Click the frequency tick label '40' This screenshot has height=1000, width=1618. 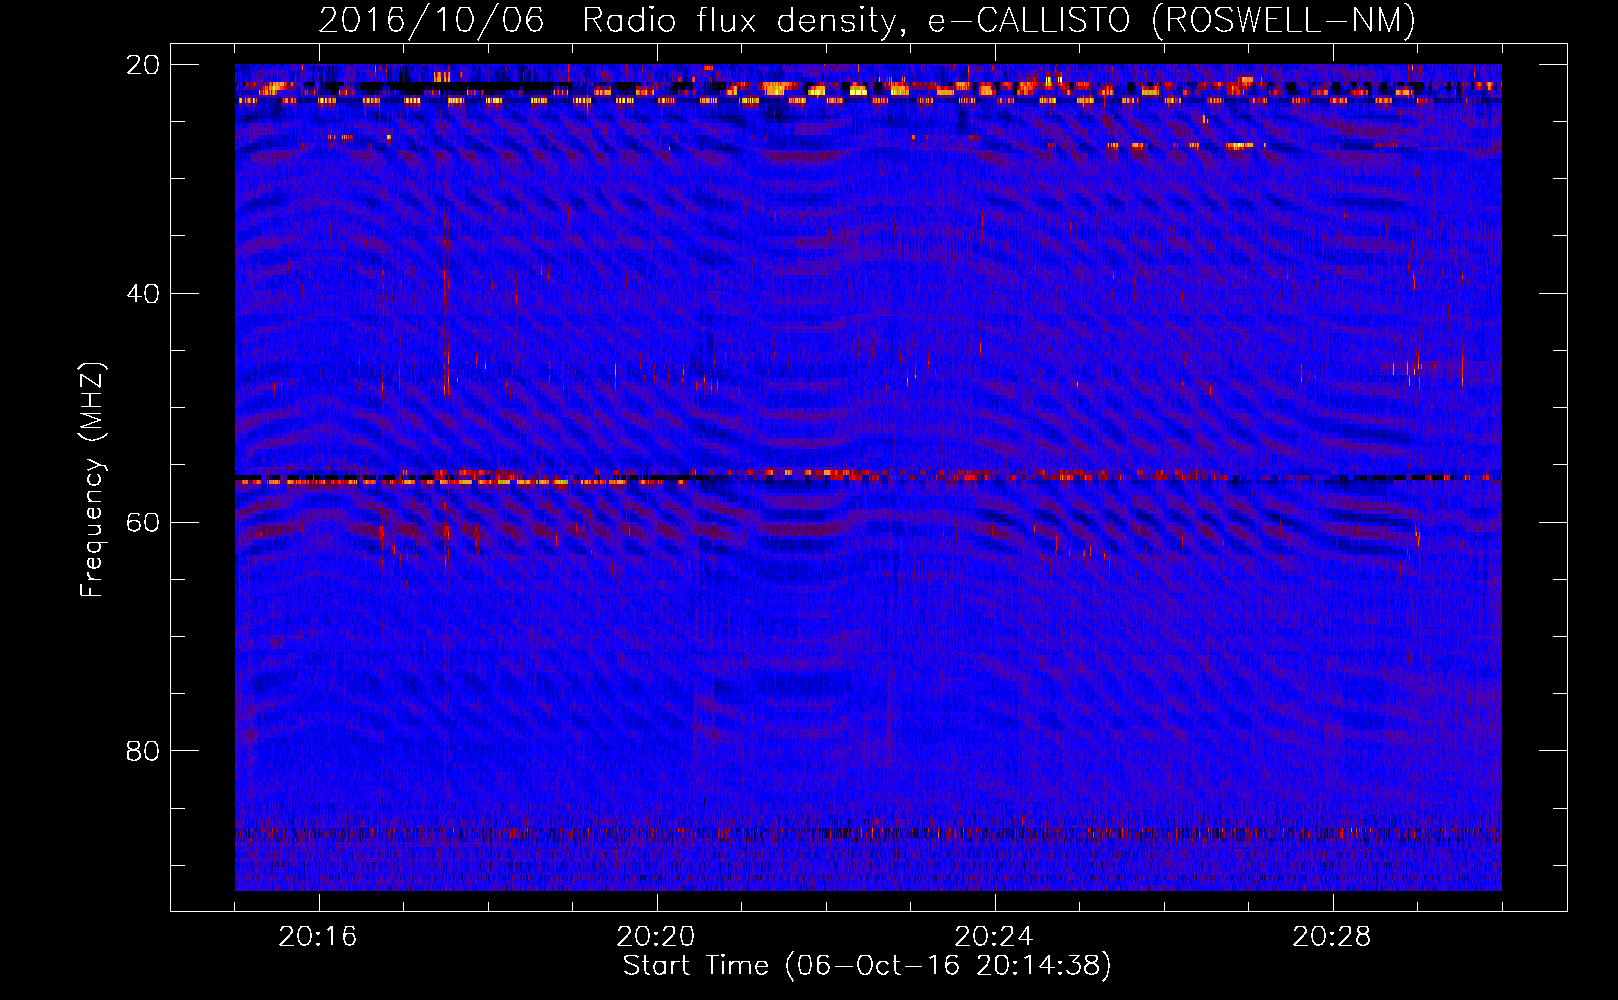(143, 294)
